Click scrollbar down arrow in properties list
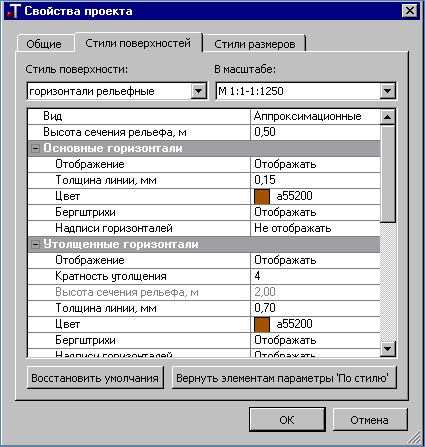The width and height of the screenshot is (425, 447). click(387, 349)
